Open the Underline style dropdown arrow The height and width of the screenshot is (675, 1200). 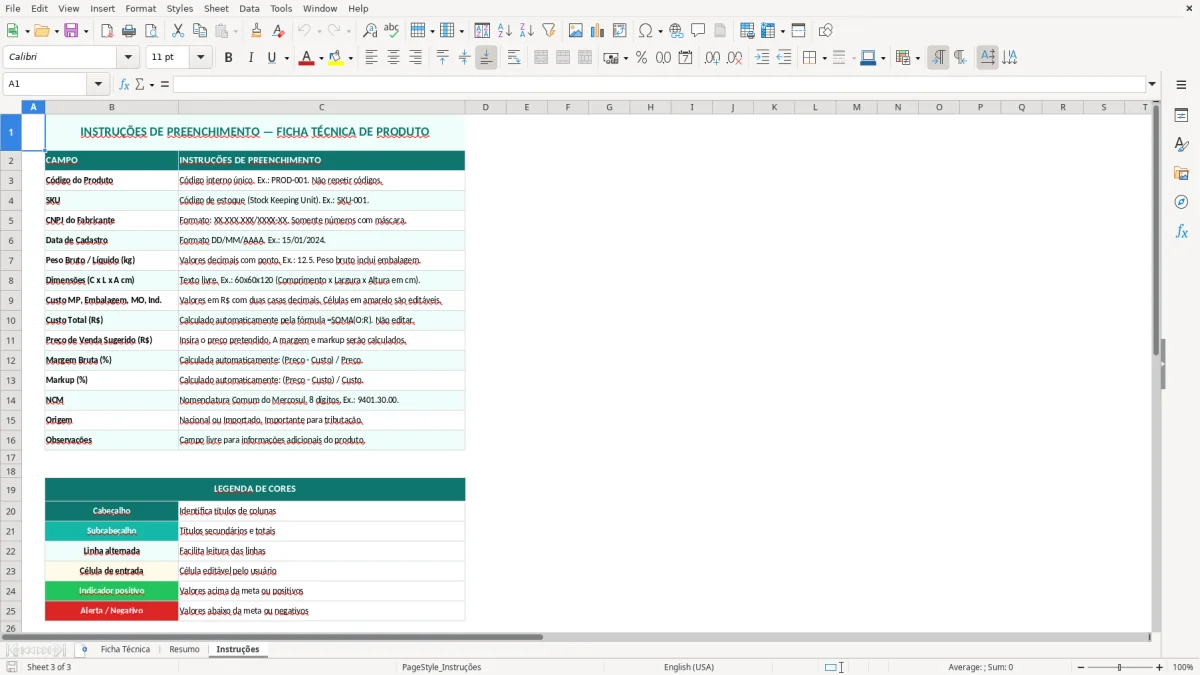[286, 58]
